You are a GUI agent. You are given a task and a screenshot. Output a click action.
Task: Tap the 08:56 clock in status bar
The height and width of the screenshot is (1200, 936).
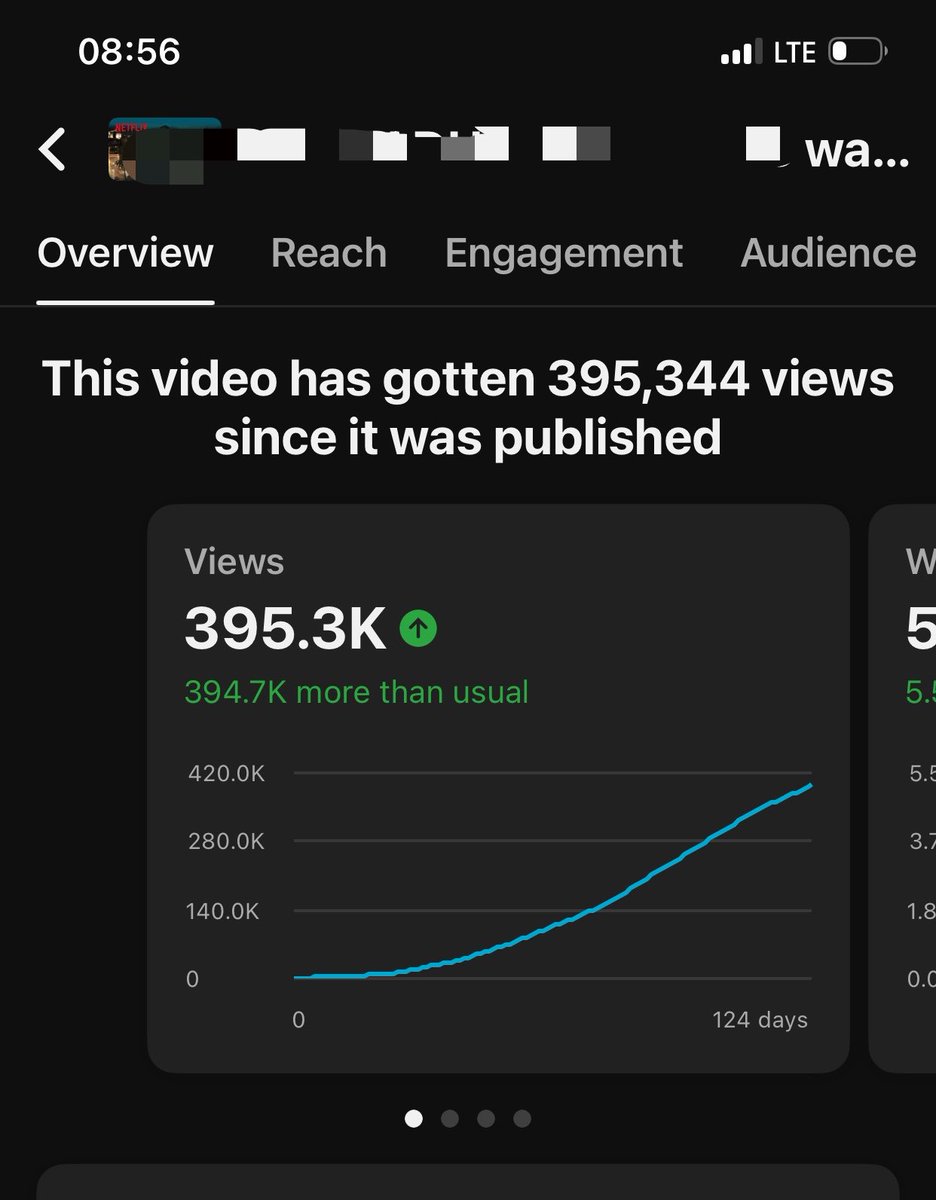[x=129, y=52]
